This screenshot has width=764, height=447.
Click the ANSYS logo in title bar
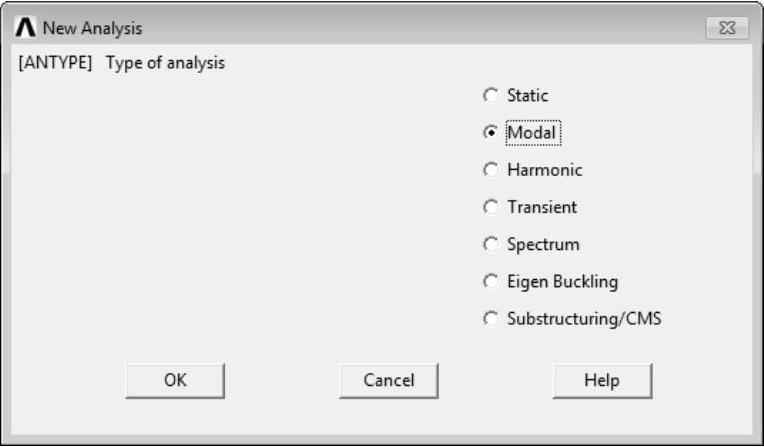click(26, 28)
